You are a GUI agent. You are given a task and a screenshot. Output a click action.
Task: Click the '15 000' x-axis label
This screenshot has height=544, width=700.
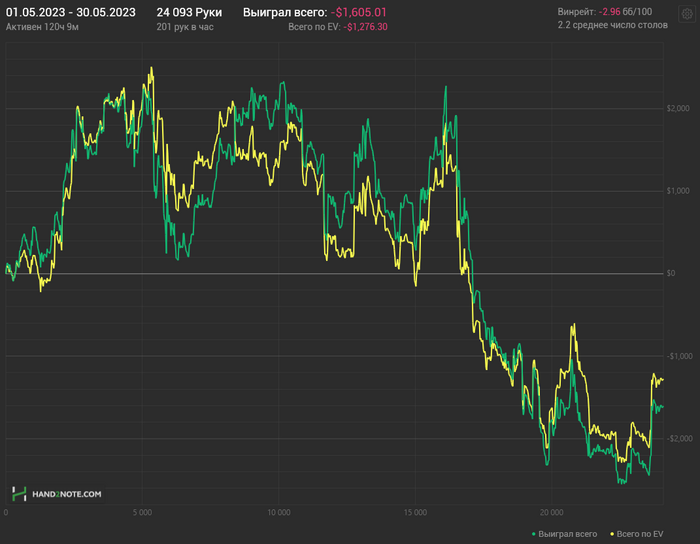click(415, 512)
